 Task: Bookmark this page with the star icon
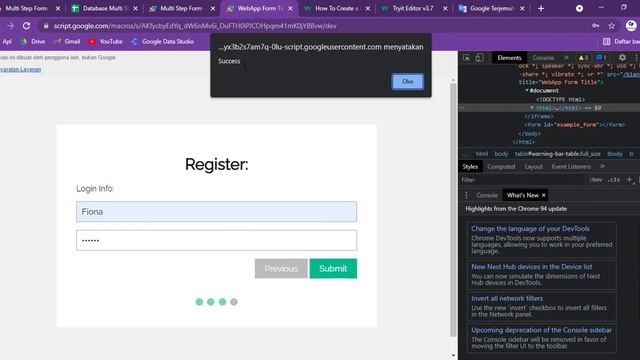(x=611, y=26)
